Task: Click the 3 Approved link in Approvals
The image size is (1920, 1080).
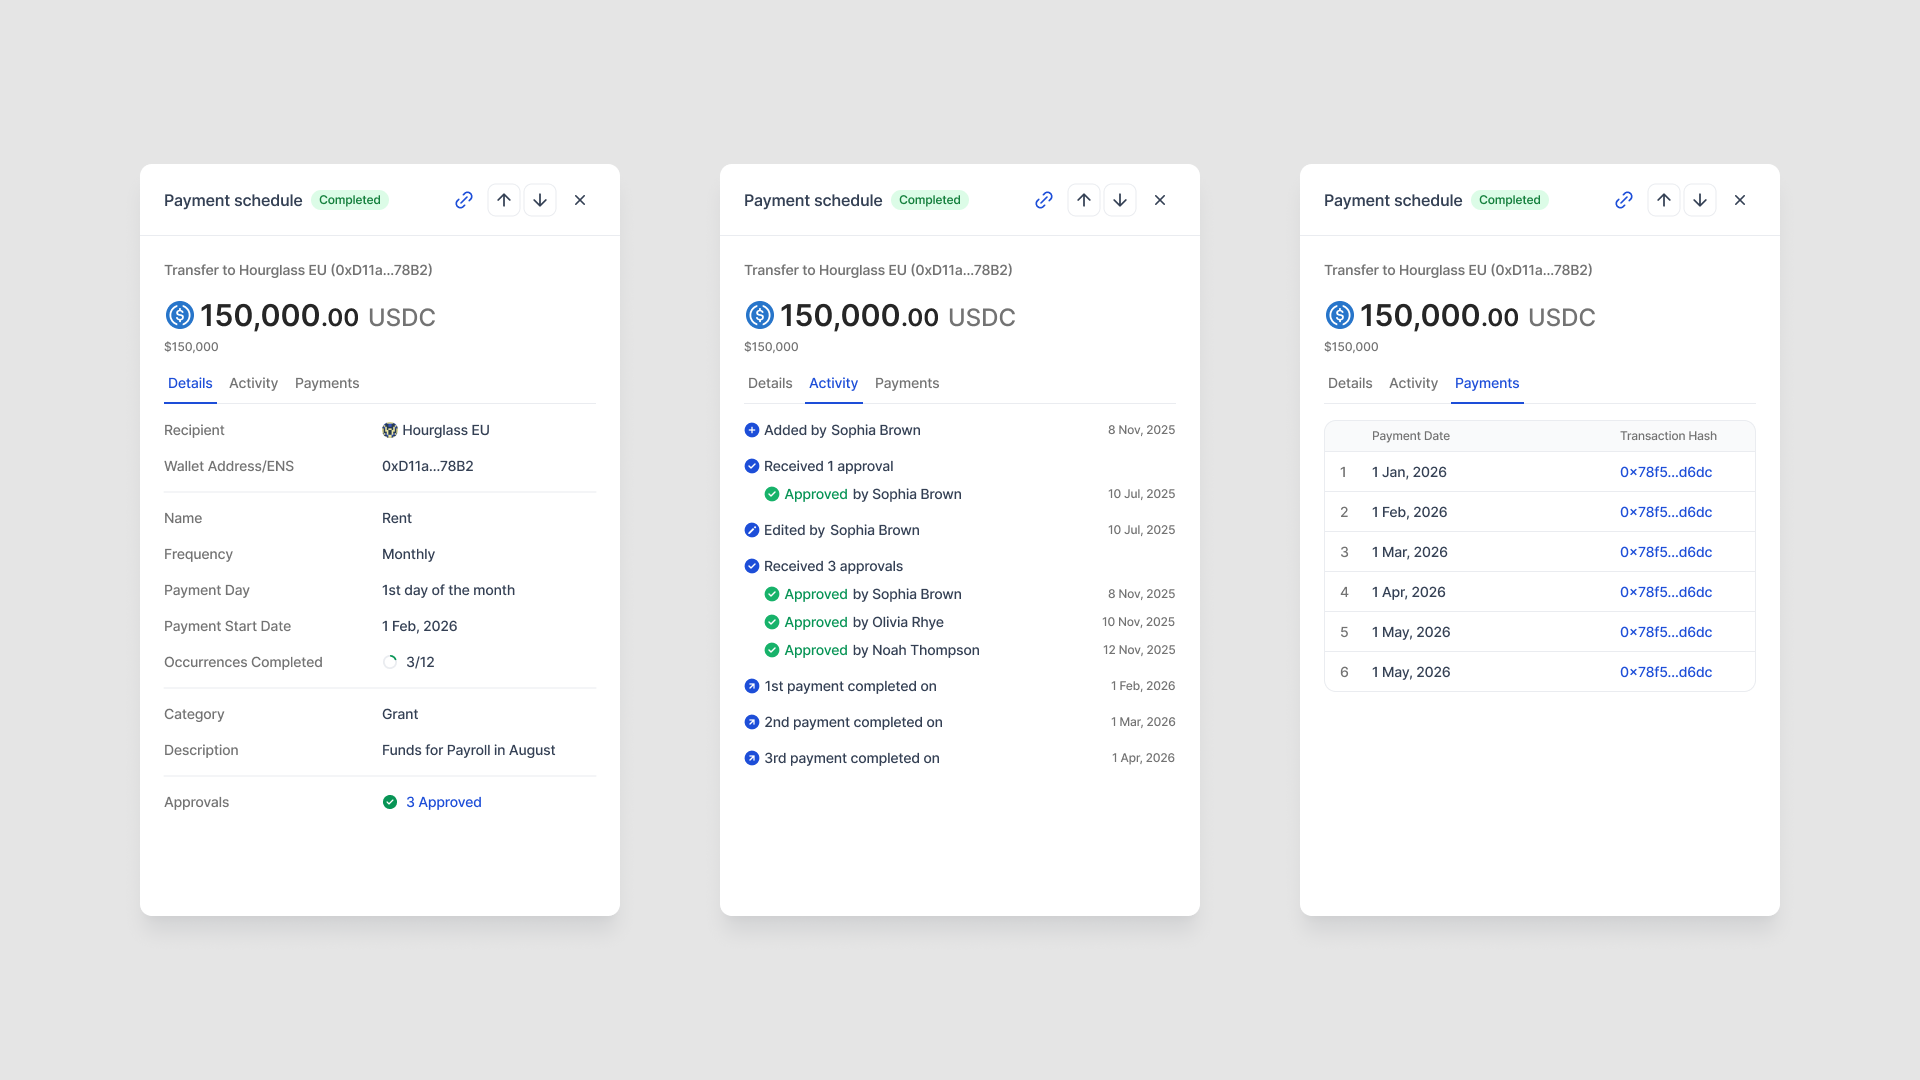Action: coord(443,802)
